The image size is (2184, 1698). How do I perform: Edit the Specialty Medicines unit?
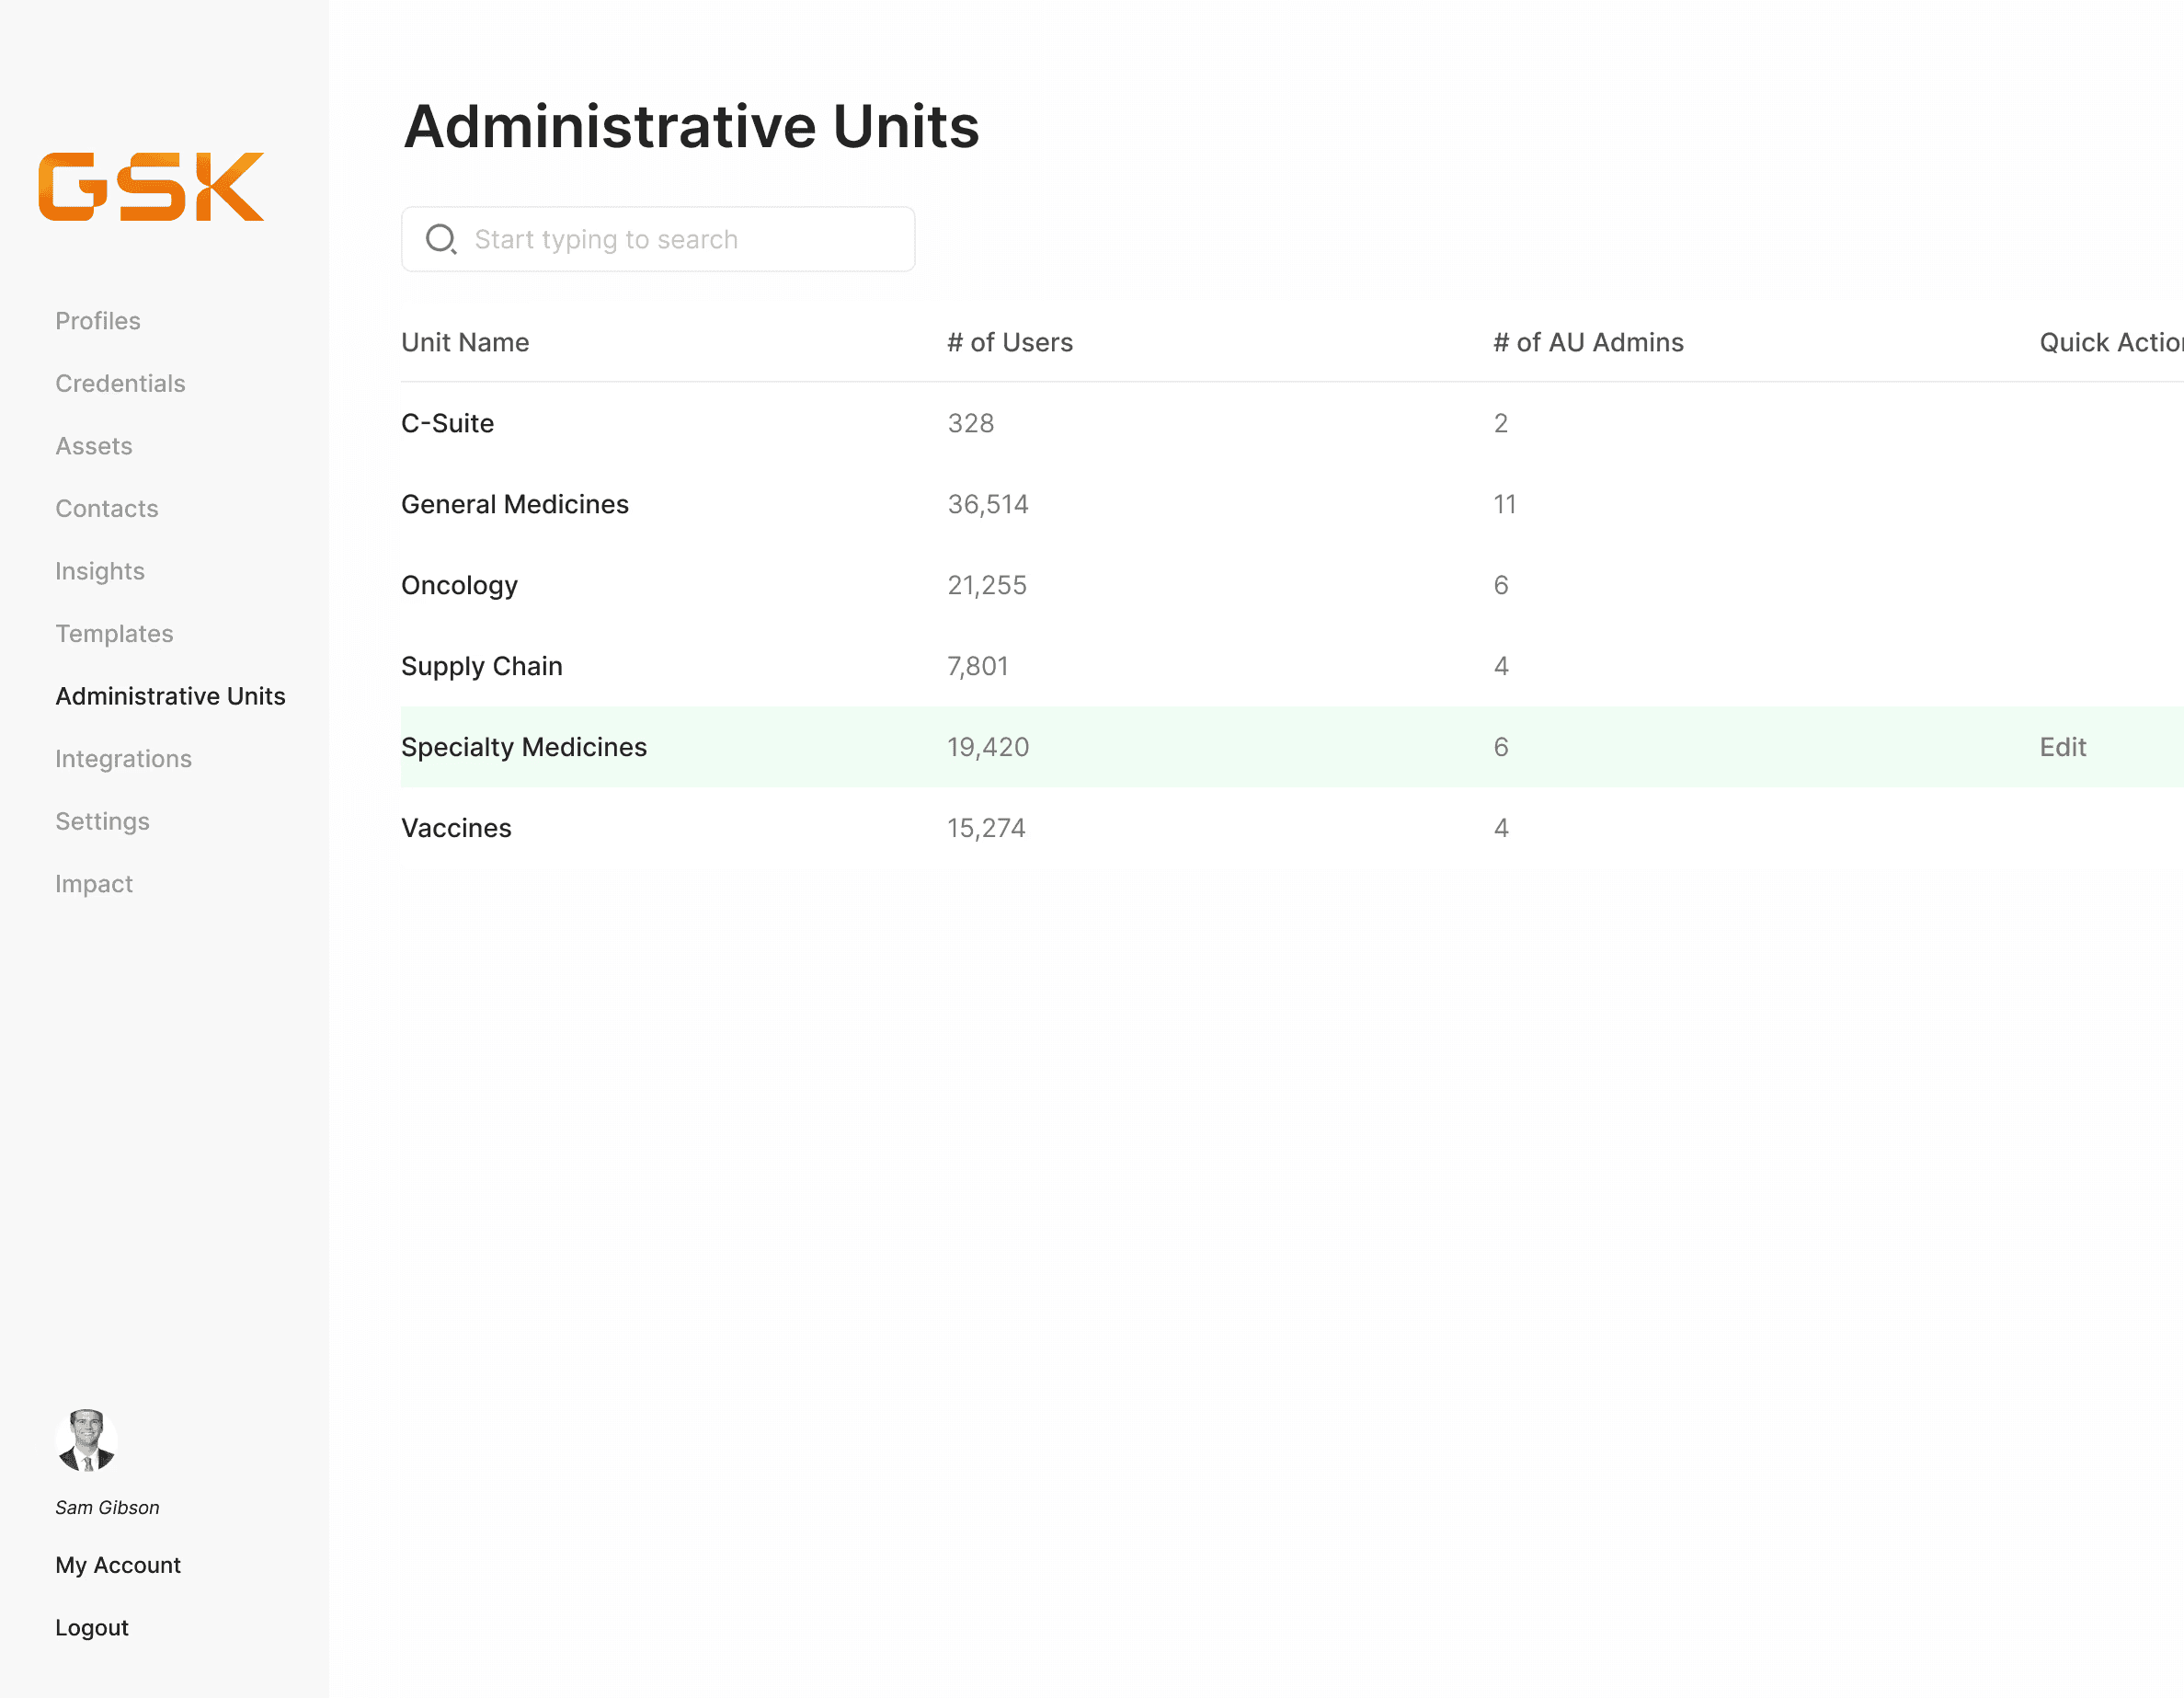click(2063, 747)
